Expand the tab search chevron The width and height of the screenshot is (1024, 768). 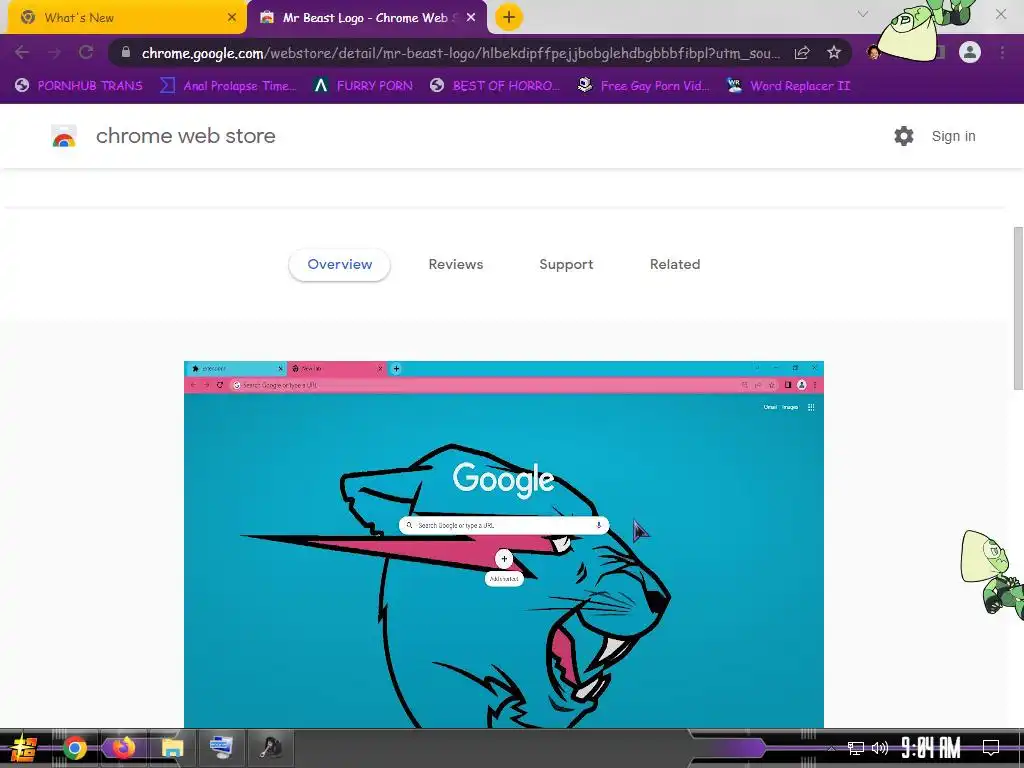tap(863, 14)
